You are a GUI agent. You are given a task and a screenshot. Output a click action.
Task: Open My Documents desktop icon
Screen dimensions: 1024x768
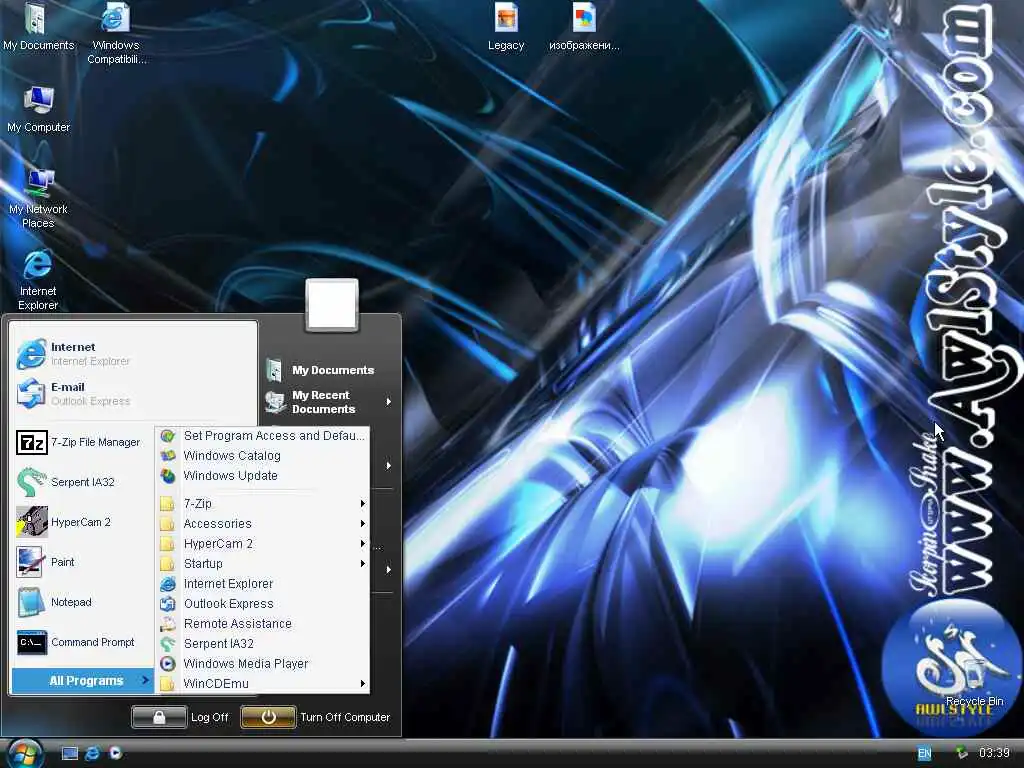[38, 27]
